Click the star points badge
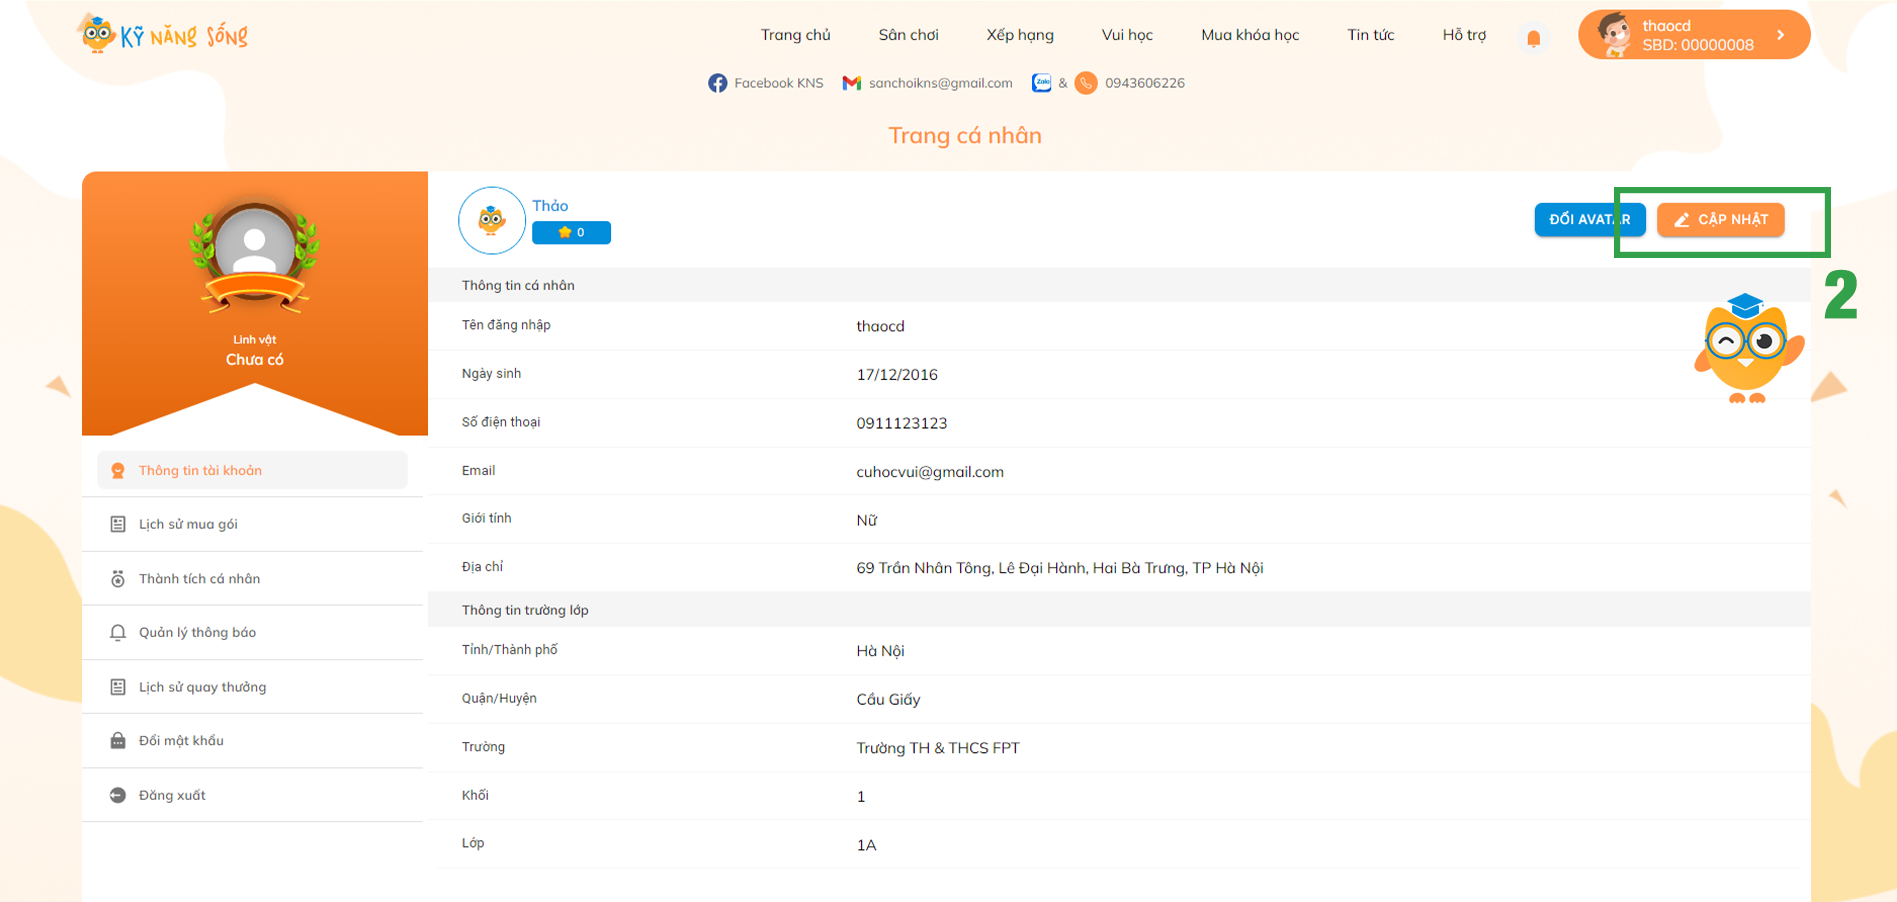Image resolution: width=1897 pixels, height=902 pixels. (571, 232)
